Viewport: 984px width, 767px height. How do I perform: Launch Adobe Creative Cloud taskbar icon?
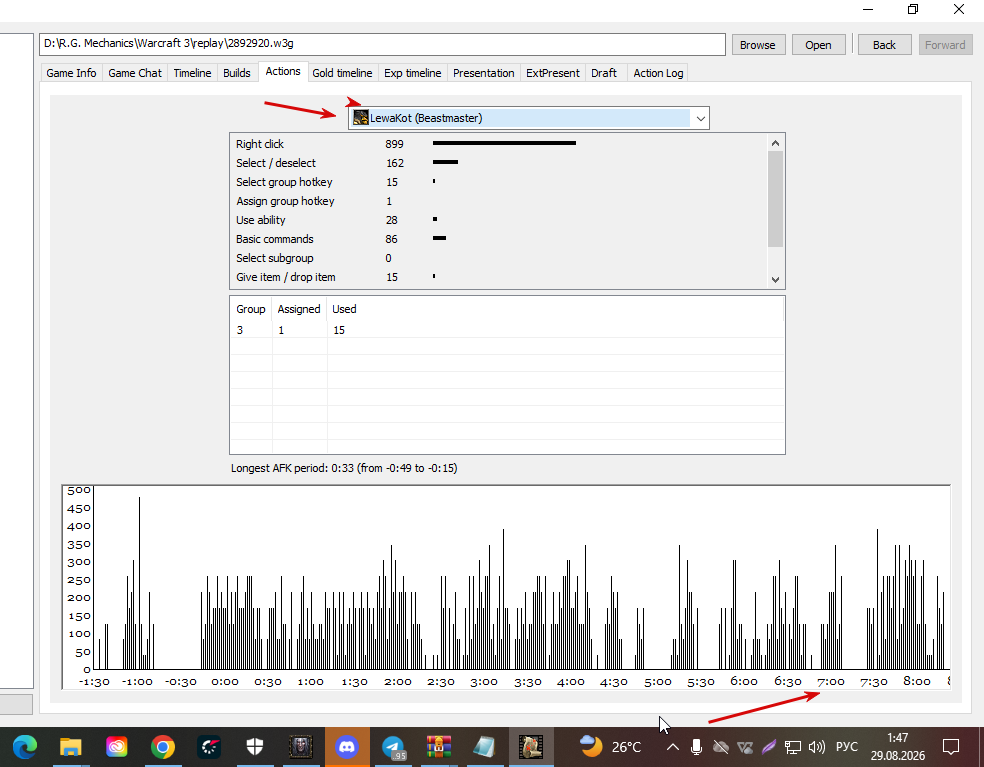pos(117,747)
